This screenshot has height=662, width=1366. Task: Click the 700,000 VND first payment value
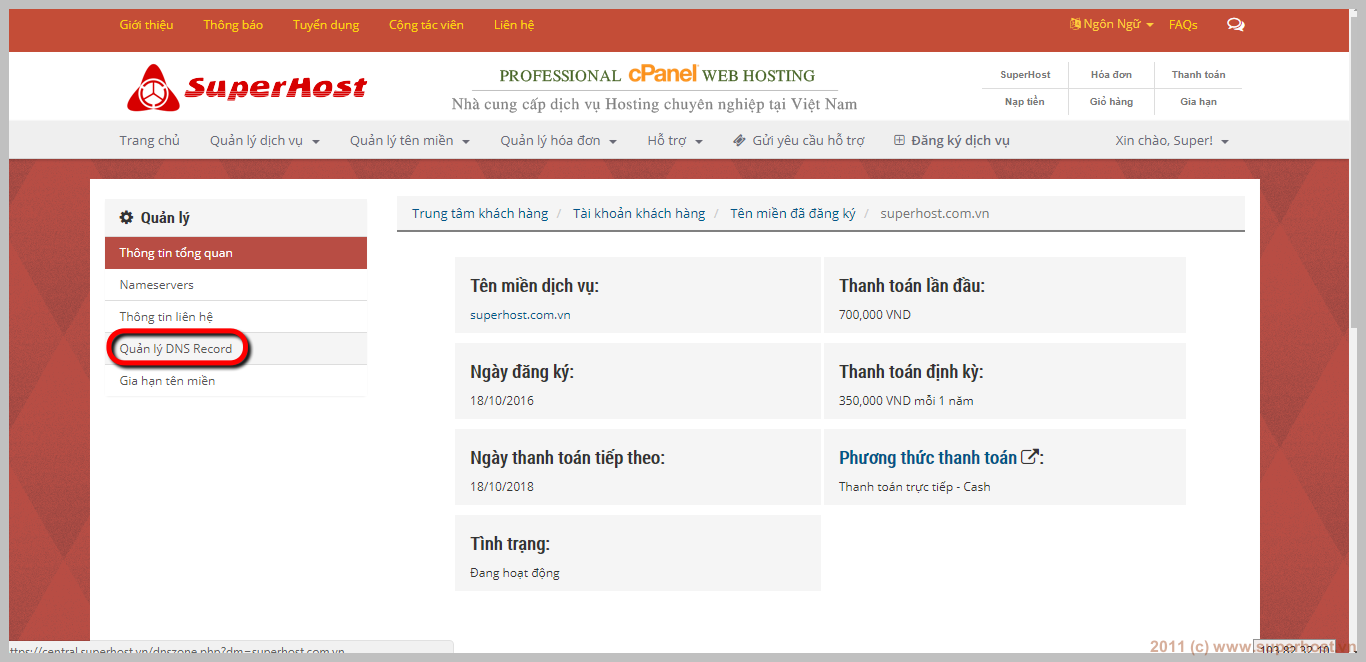click(875, 315)
